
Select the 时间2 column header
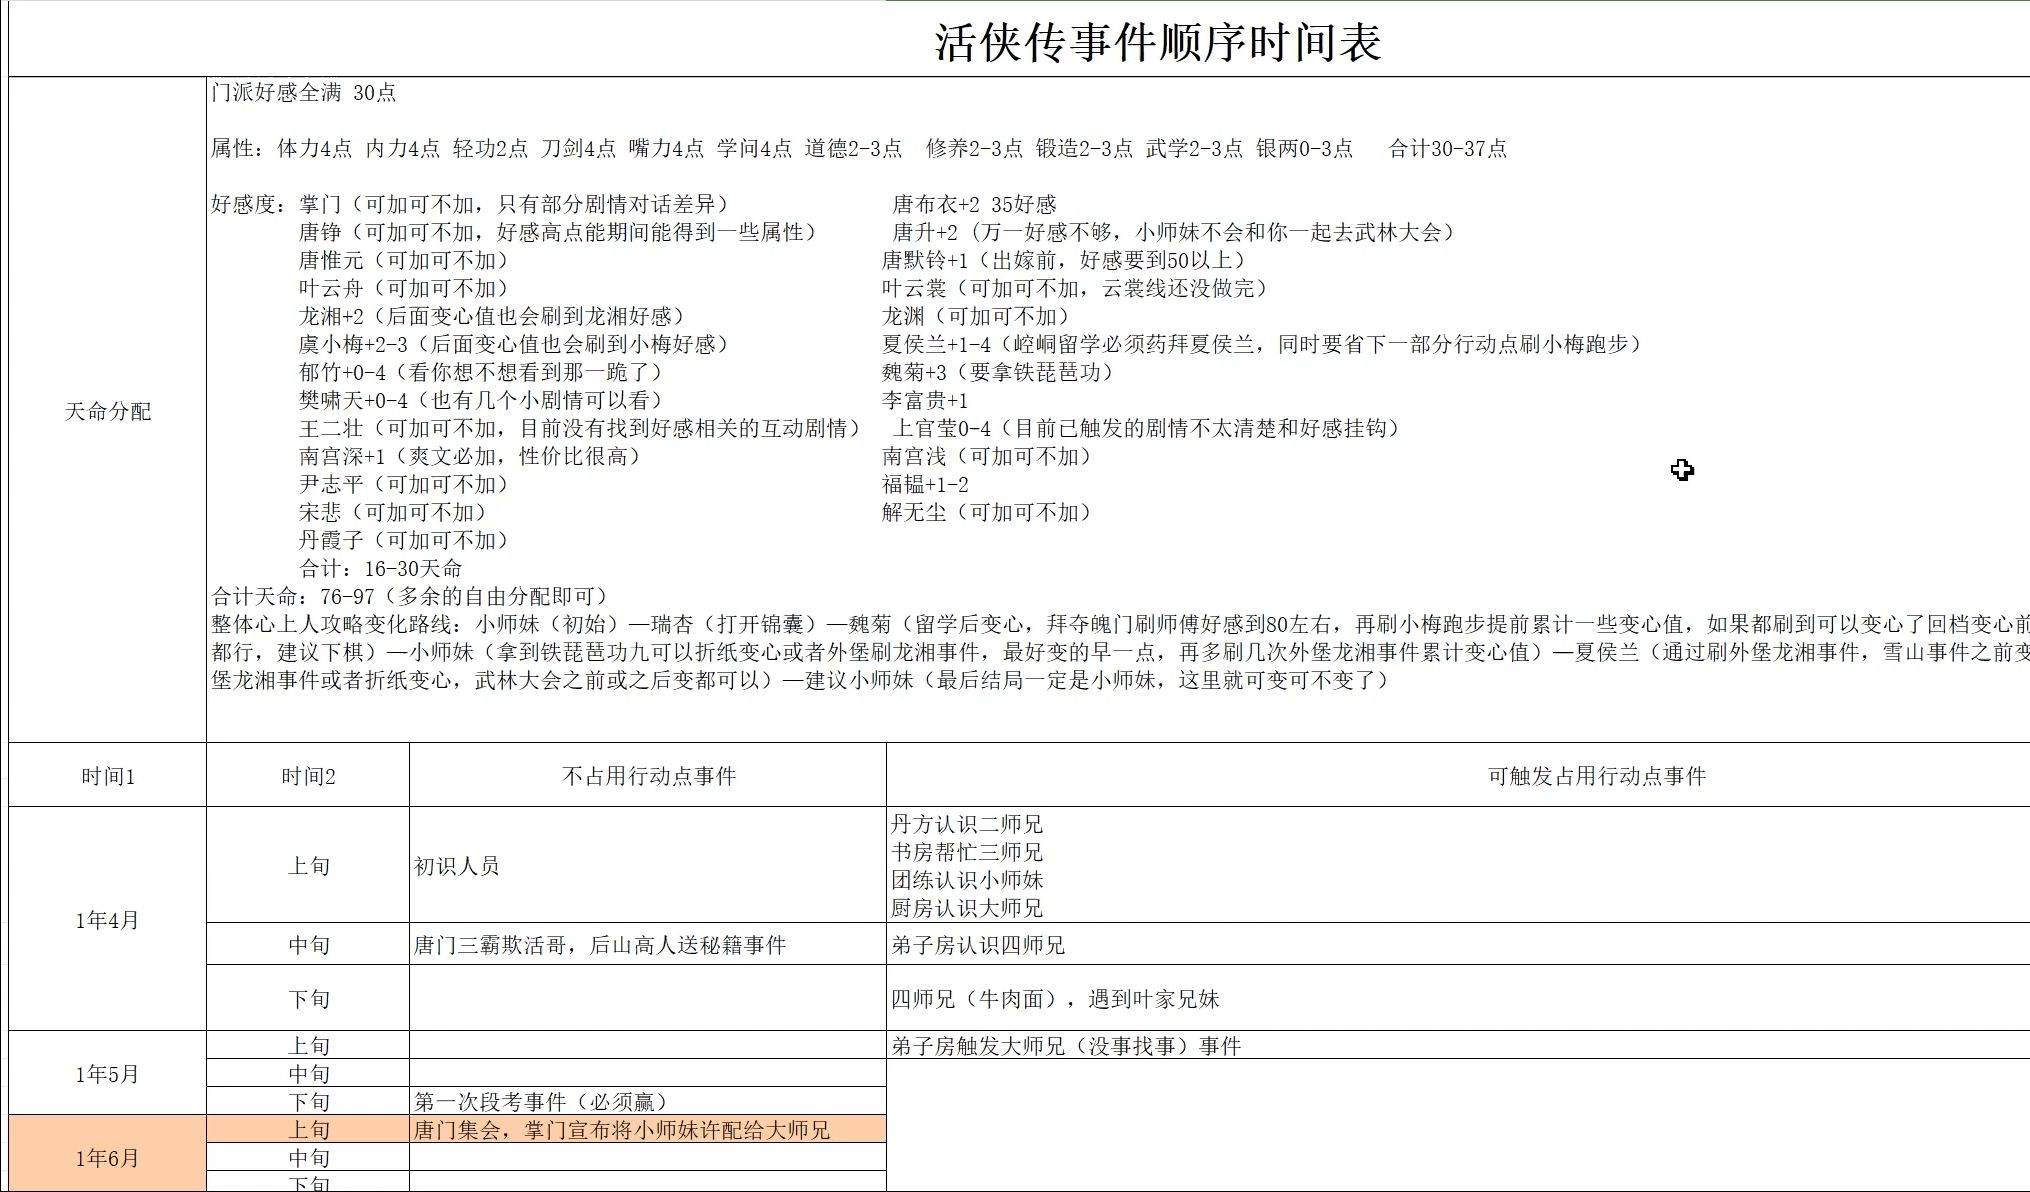tap(308, 776)
